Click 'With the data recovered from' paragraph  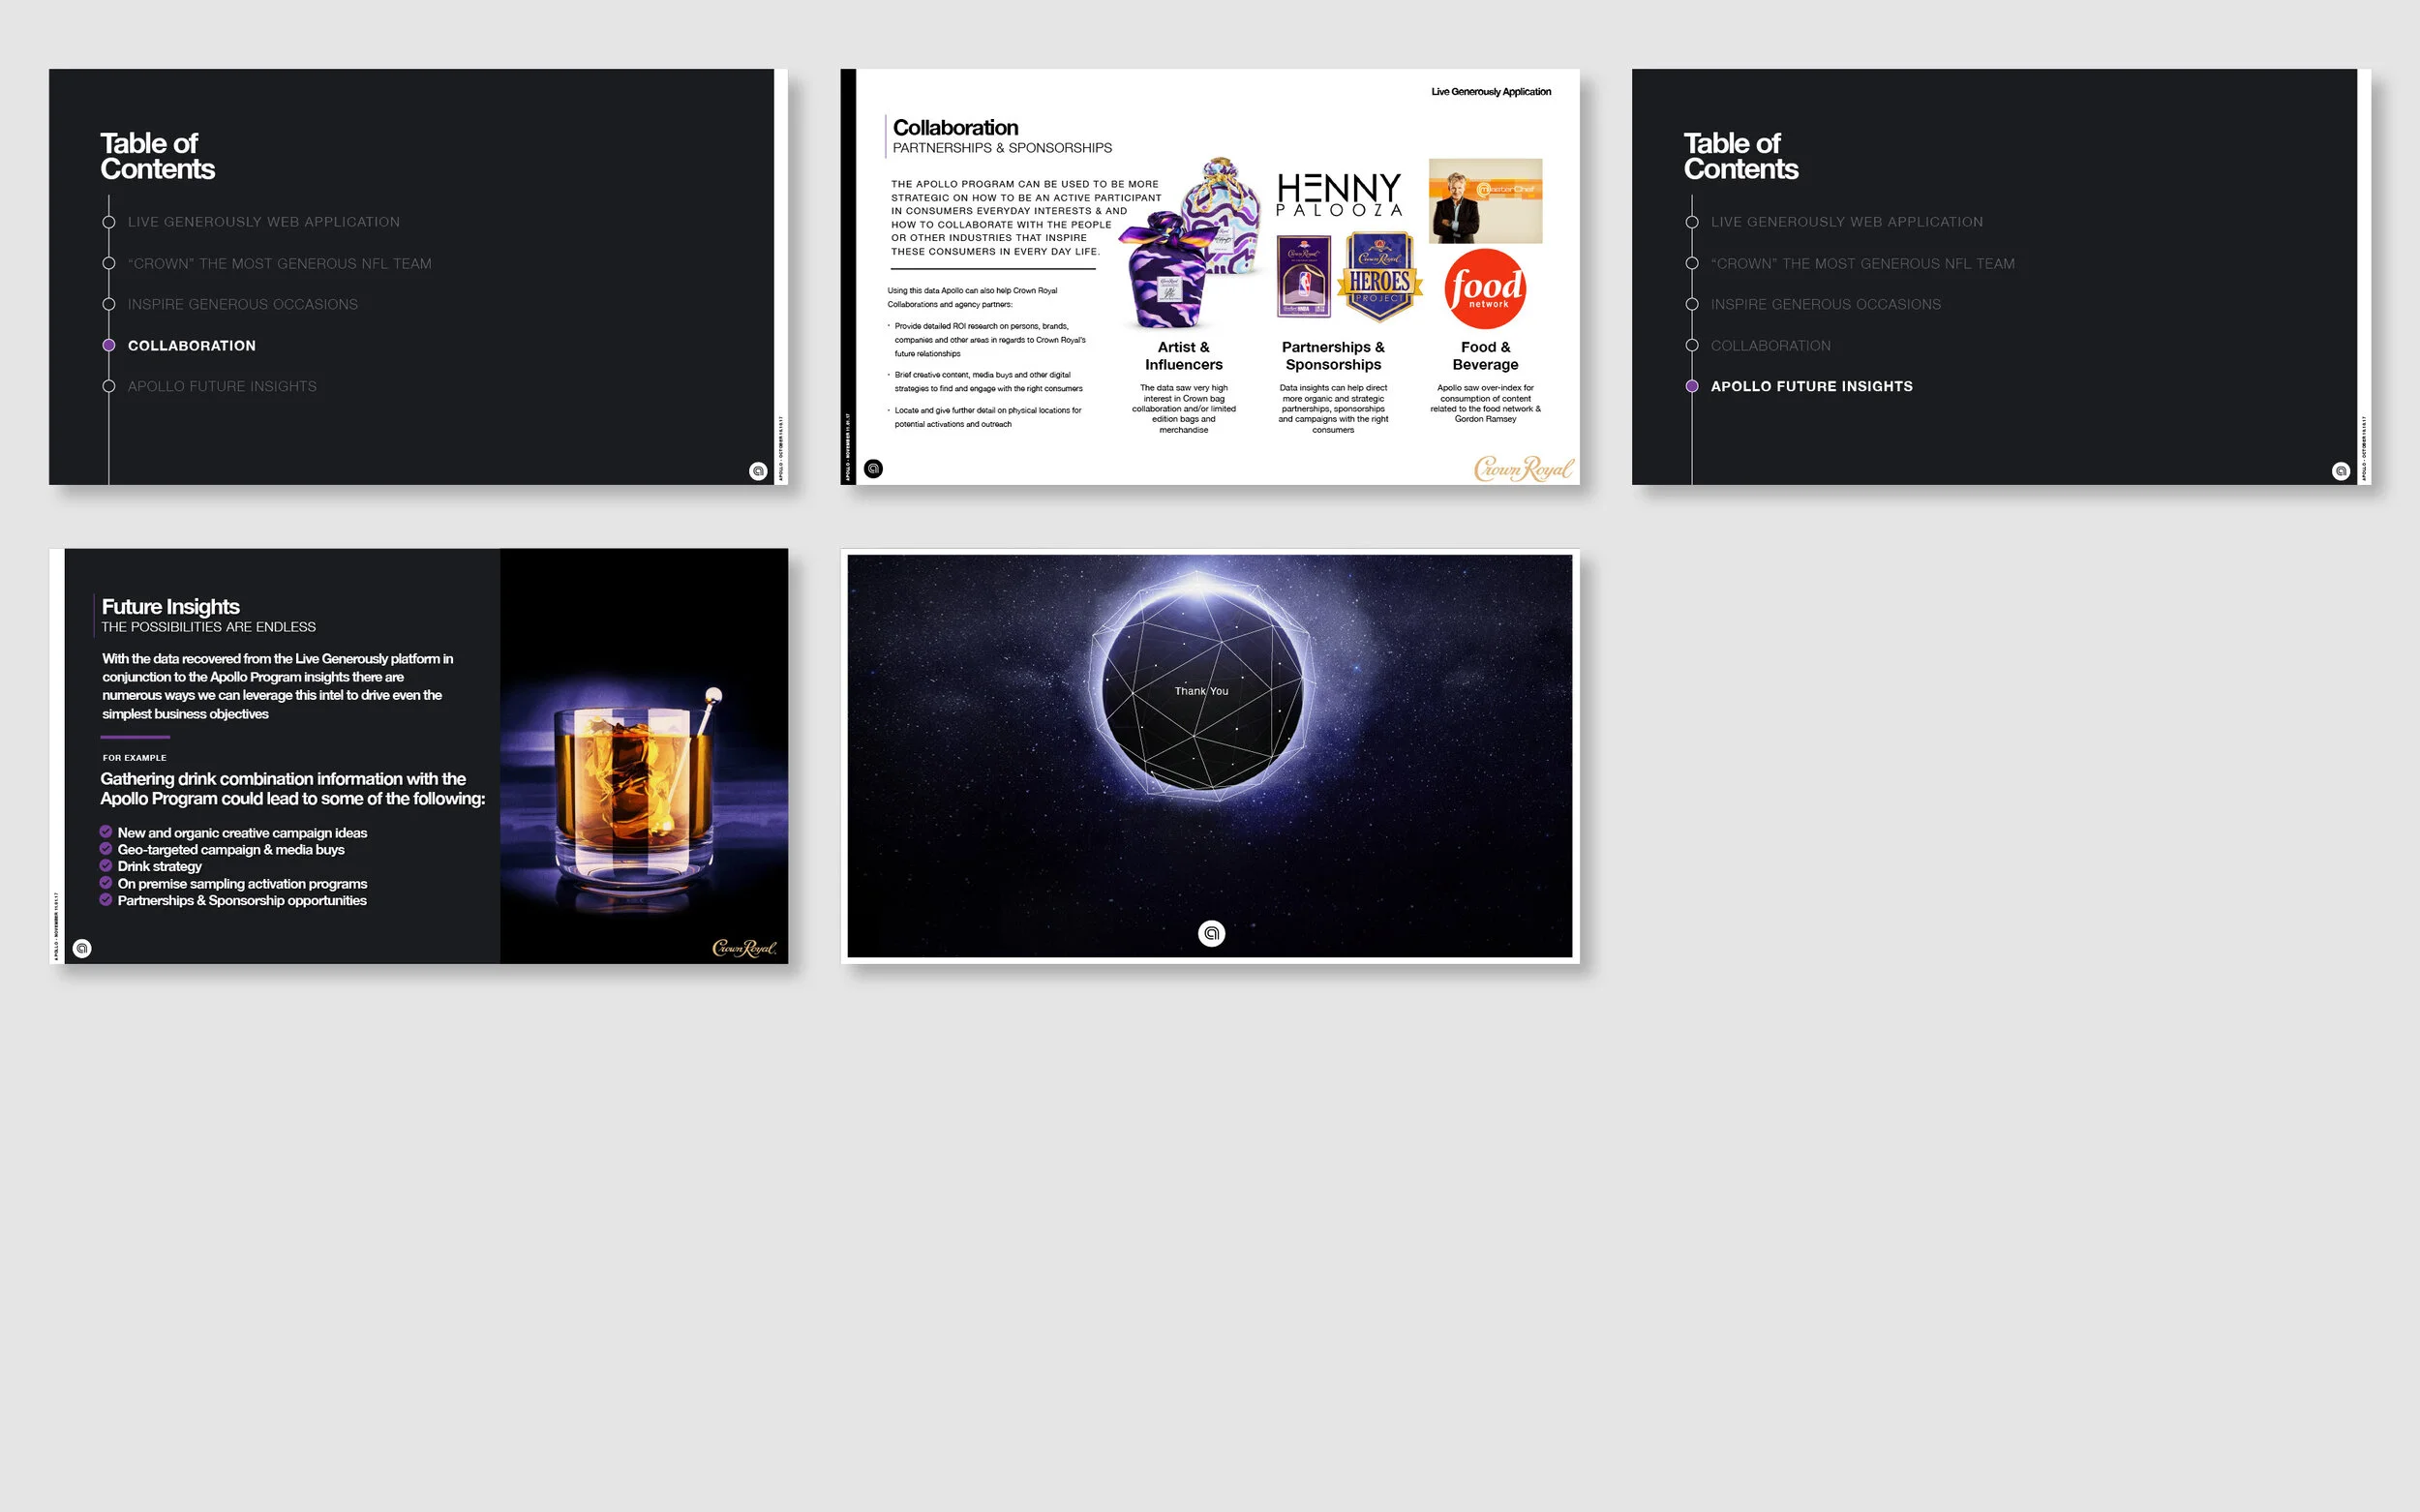coord(277,686)
